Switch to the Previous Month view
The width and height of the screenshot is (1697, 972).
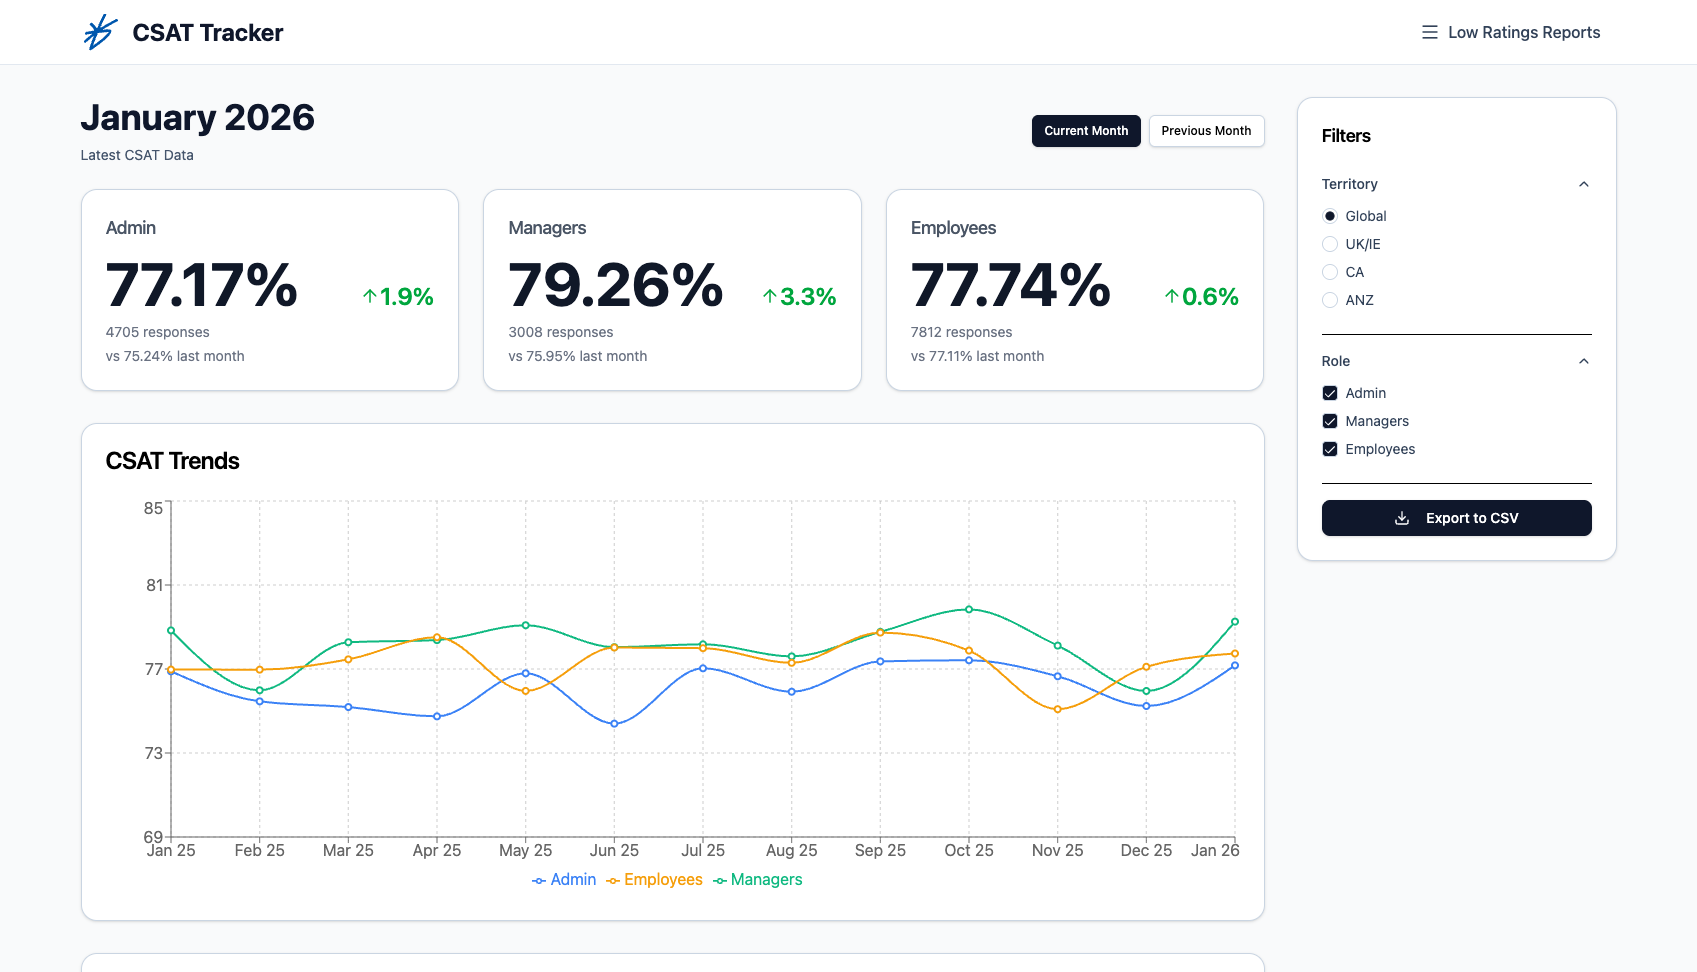[1206, 131]
